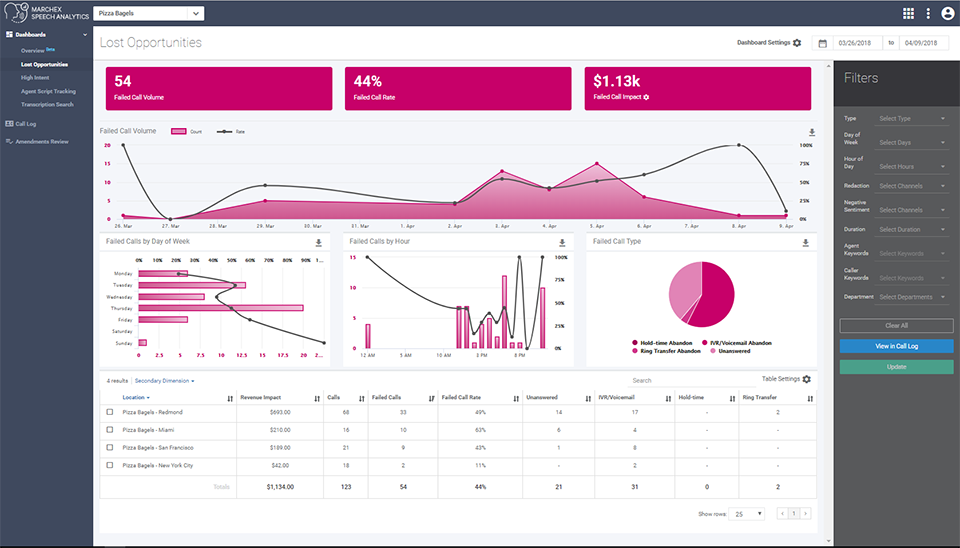The height and width of the screenshot is (548, 960).
Task: Click the Update filters button
Action: coord(896,367)
